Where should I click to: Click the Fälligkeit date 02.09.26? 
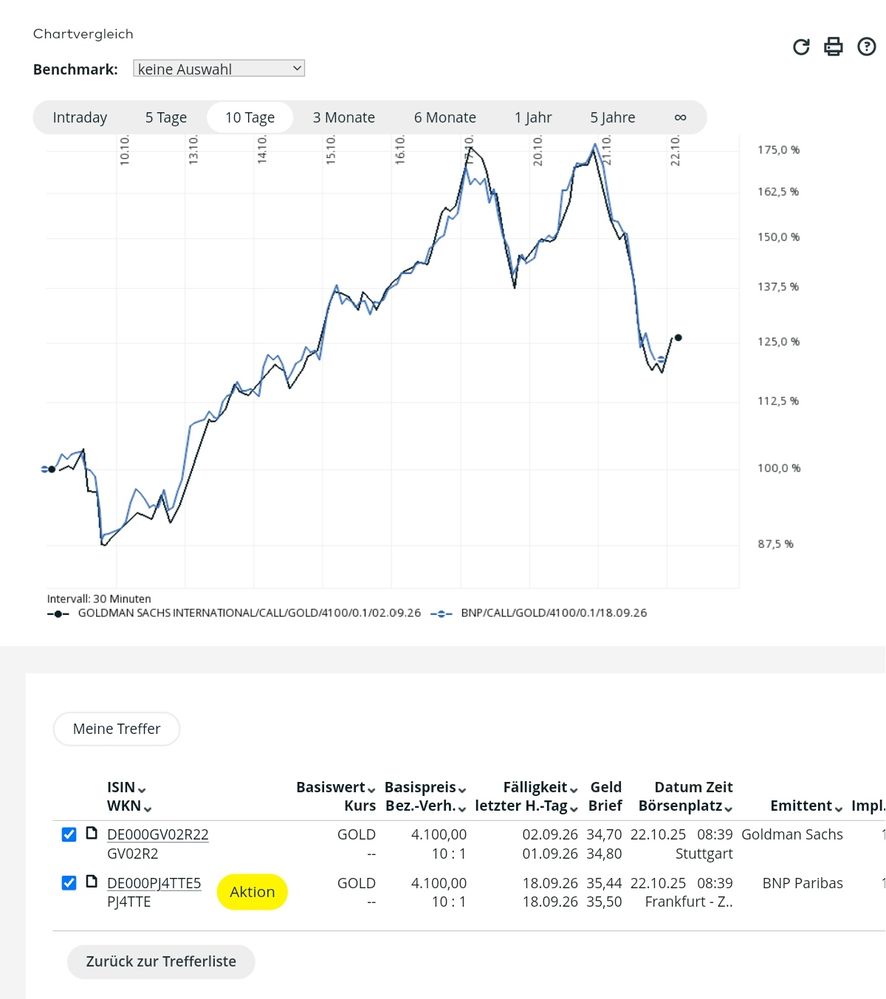coord(550,835)
